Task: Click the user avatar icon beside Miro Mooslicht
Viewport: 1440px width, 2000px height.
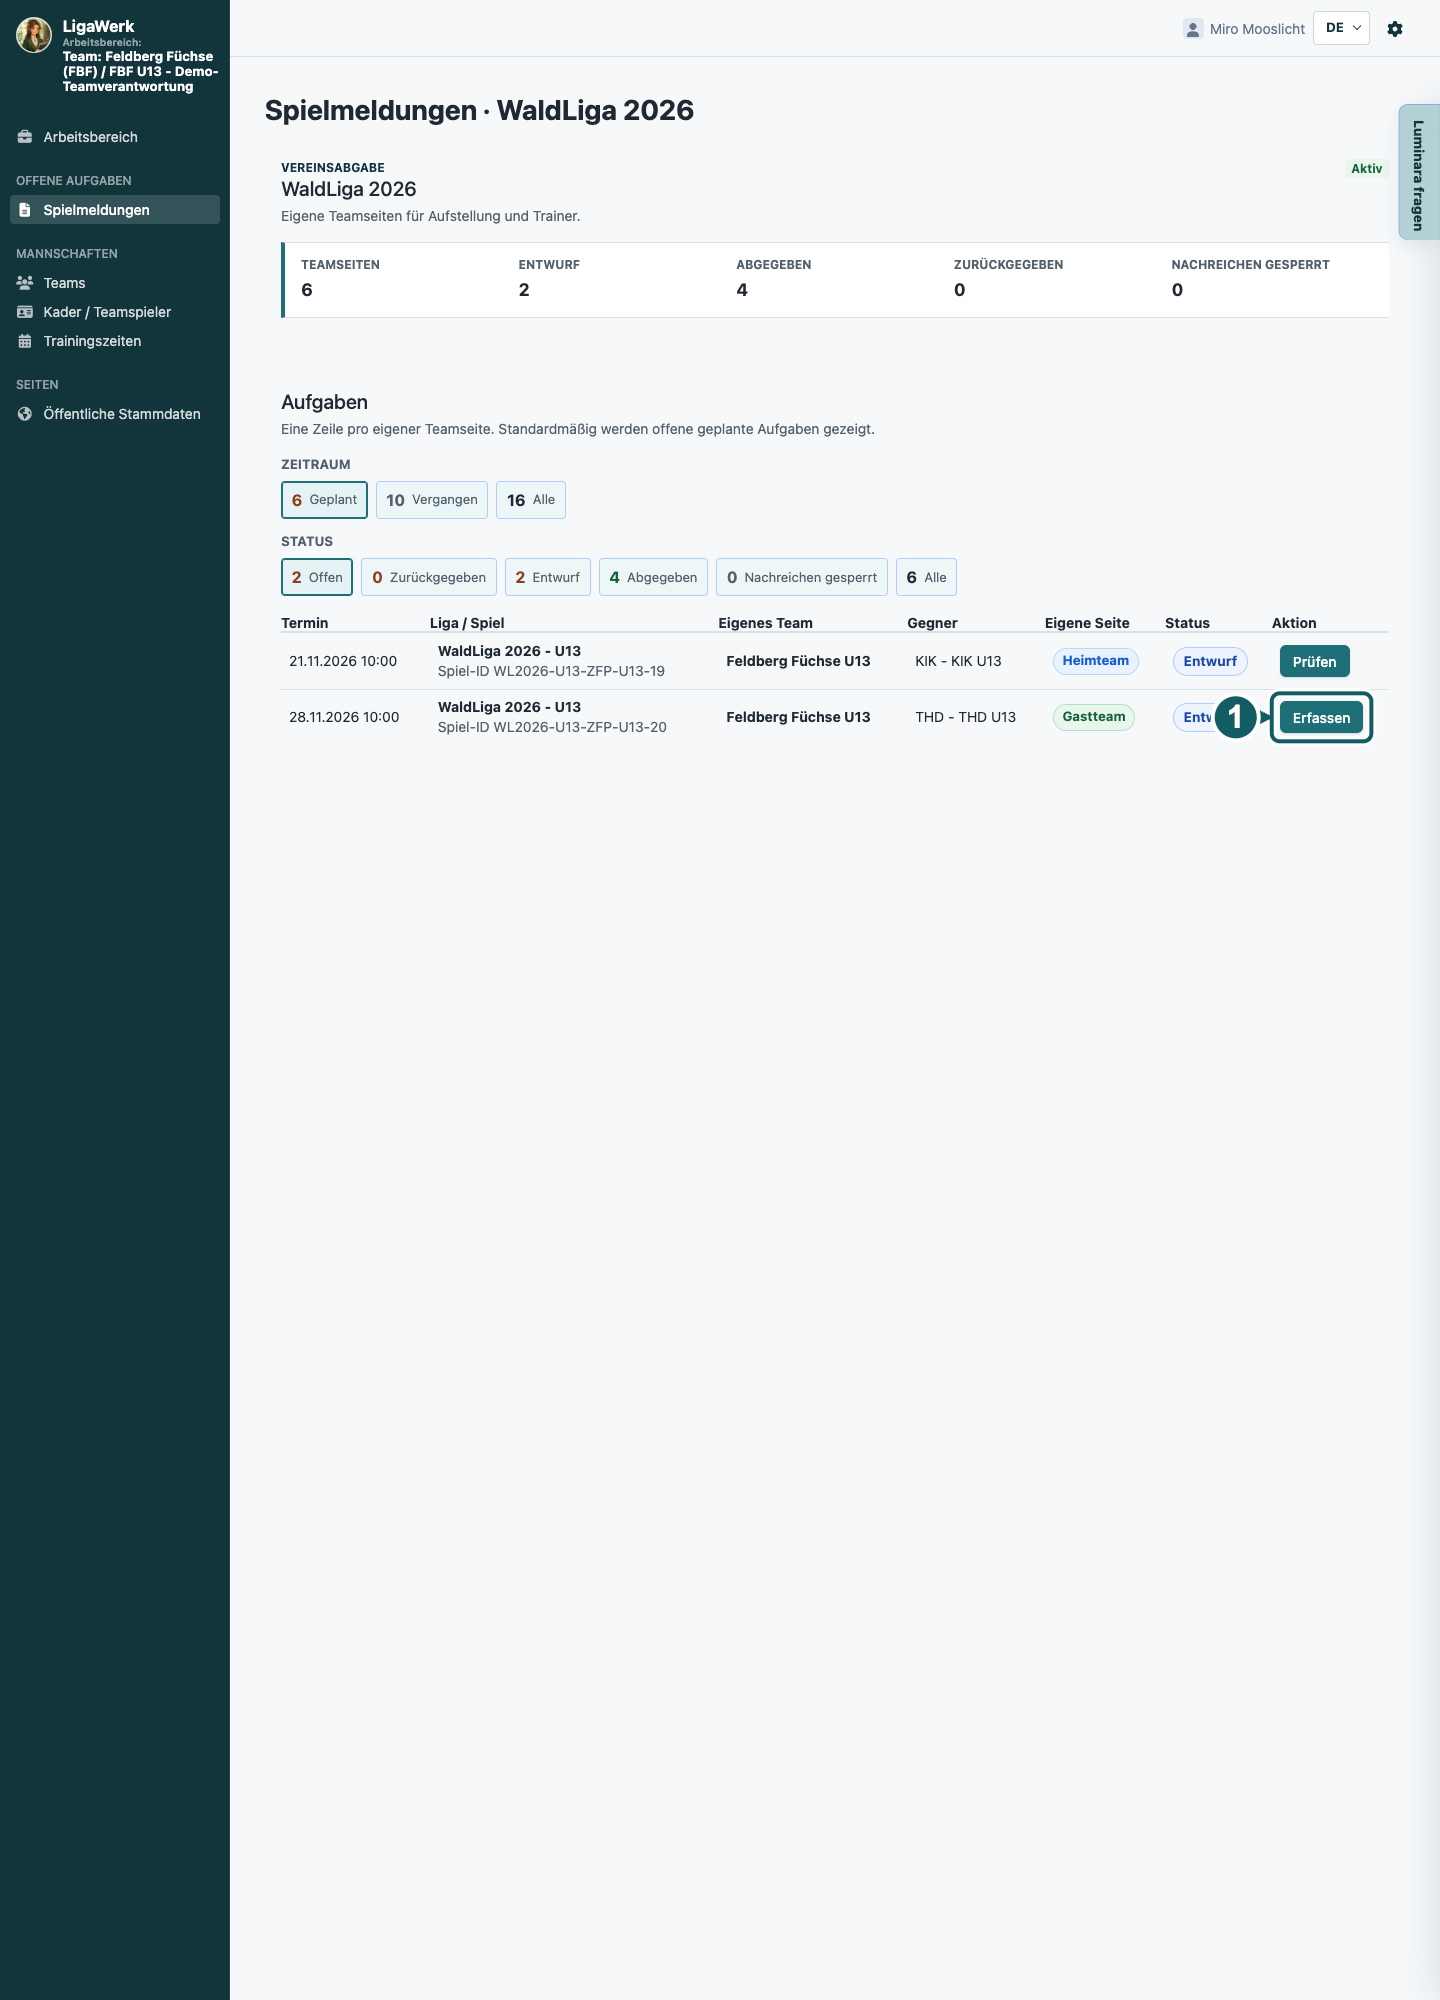Action: coord(1193,29)
